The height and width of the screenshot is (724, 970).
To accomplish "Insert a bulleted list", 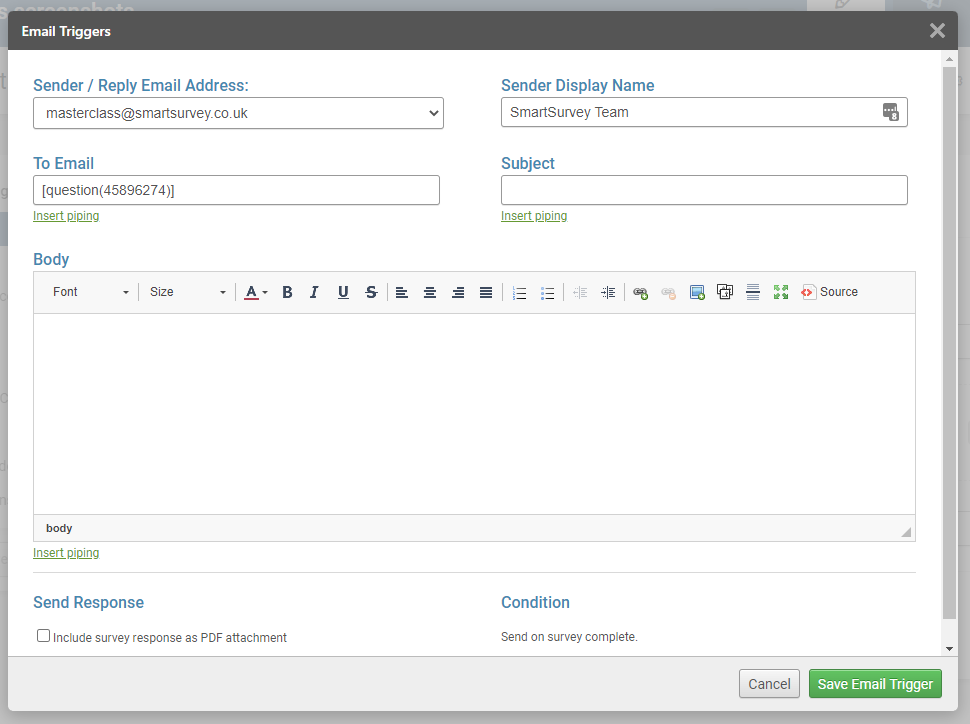I will [547, 292].
